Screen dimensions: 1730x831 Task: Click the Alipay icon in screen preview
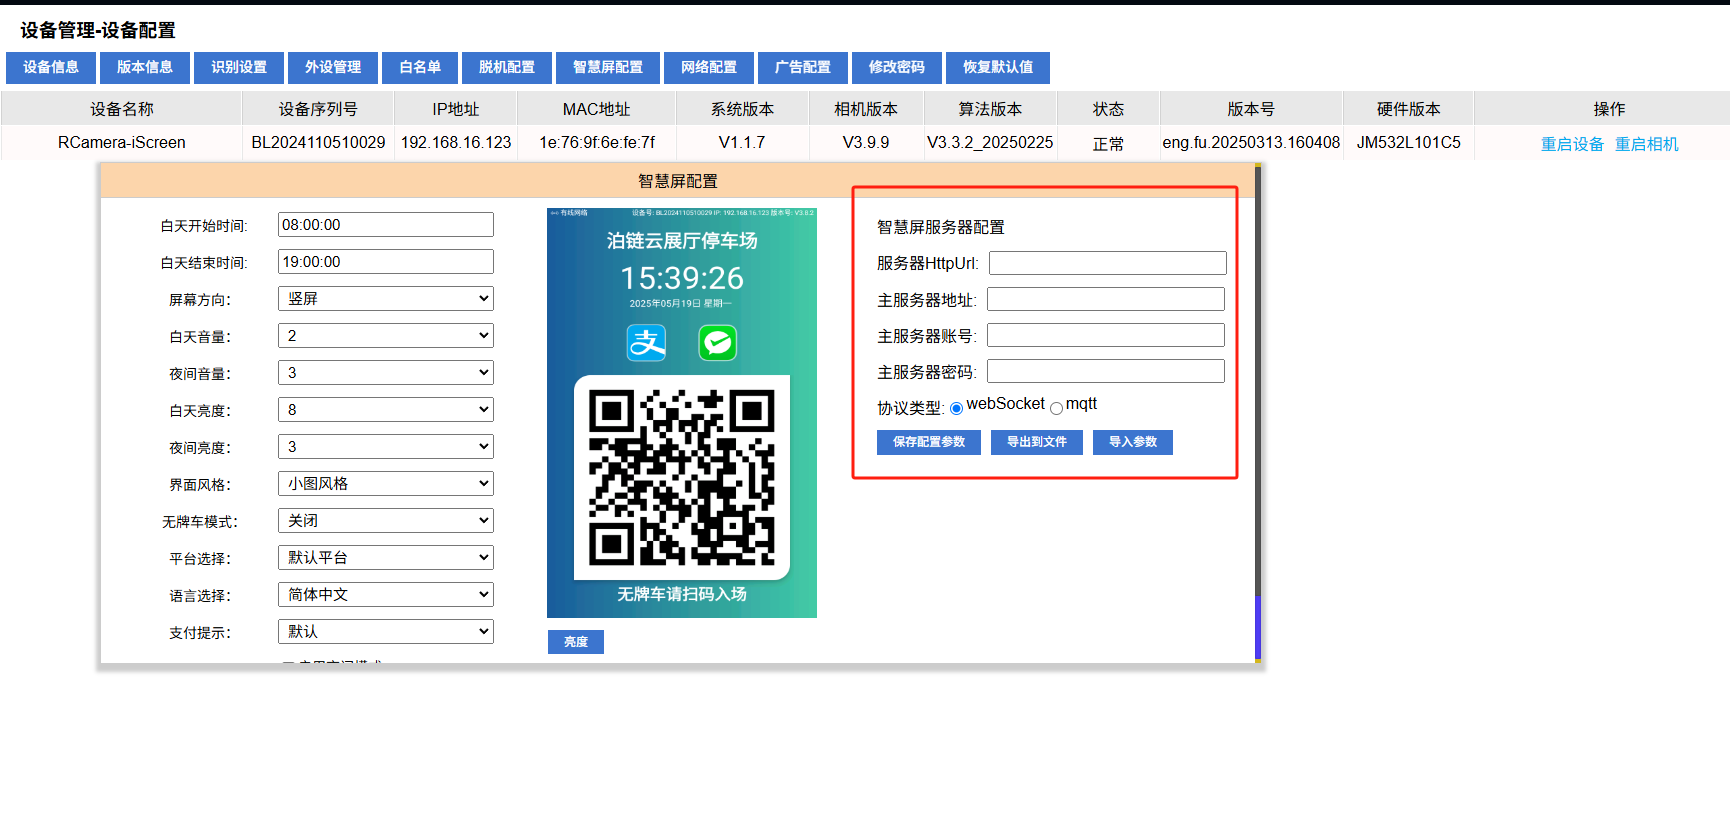[x=646, y=343]
